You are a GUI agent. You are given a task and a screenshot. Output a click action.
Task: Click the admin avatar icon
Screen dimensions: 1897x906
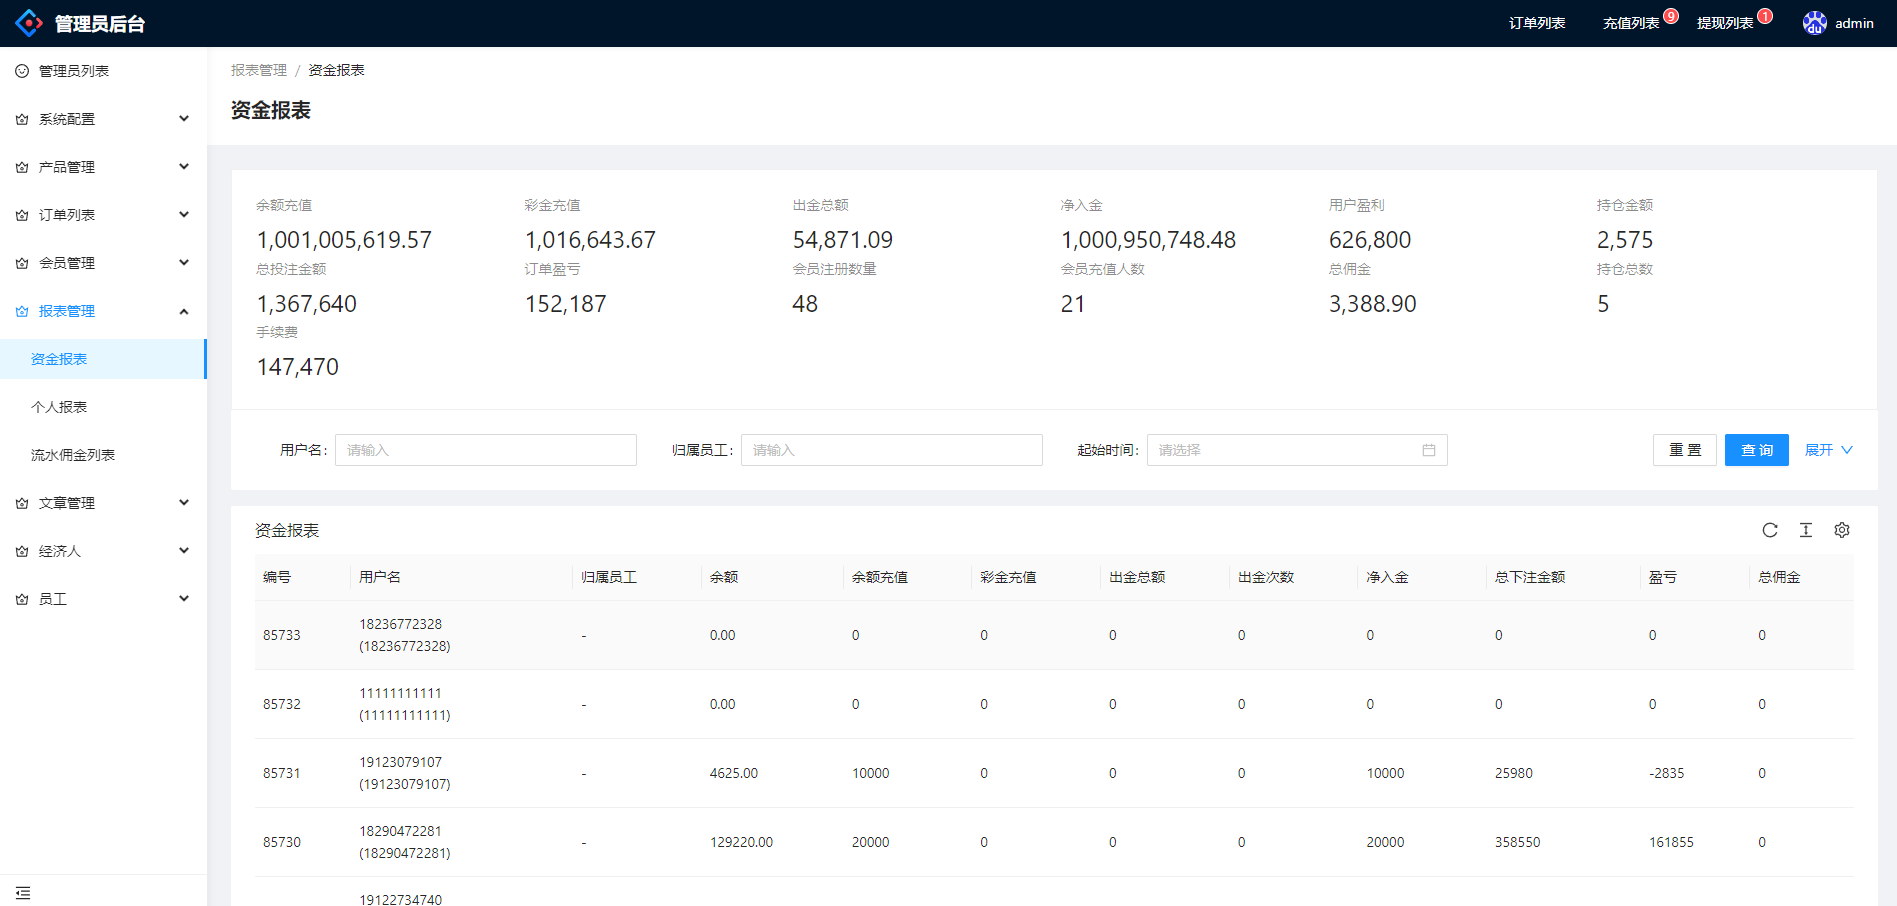(1814, 22)
